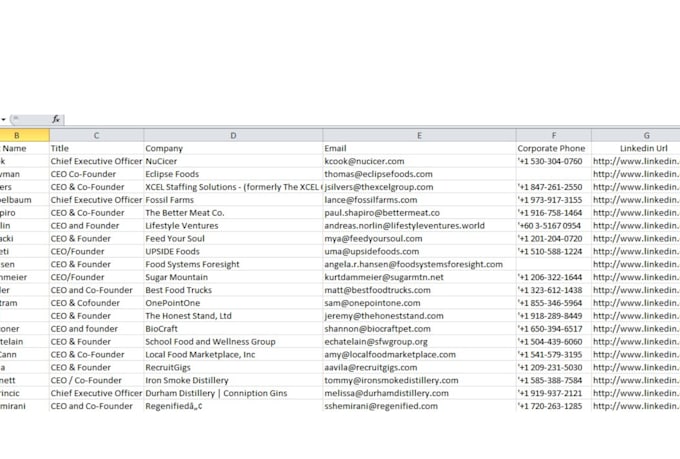Image resolution: width=680 pixels, height=459 pixels.
Task: Click the Title header cell
Action: pyautogui.click(x=96, y=148)
